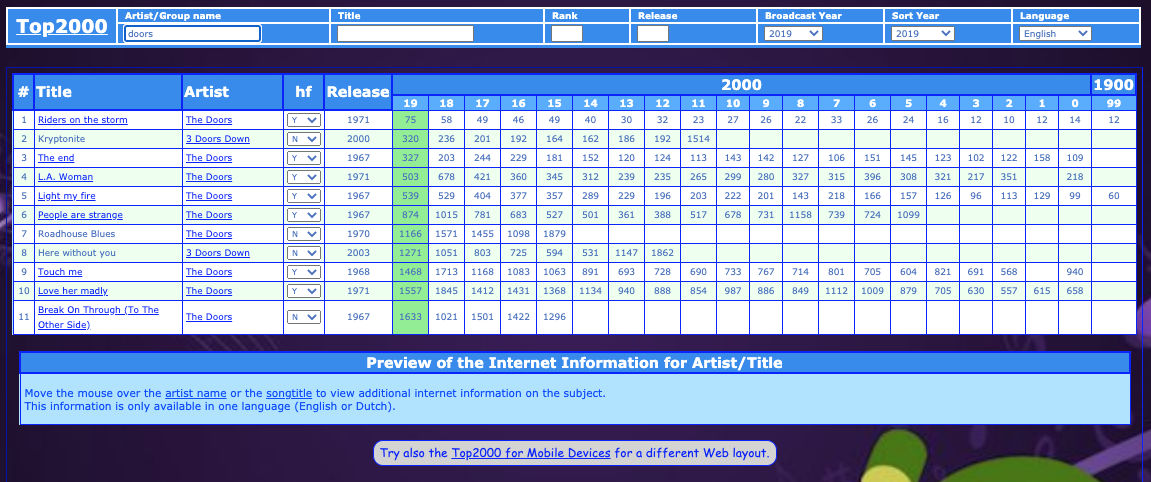Open the Sort Year dropdown
This screenshot has width=1151, height=482.
(922, 33)
